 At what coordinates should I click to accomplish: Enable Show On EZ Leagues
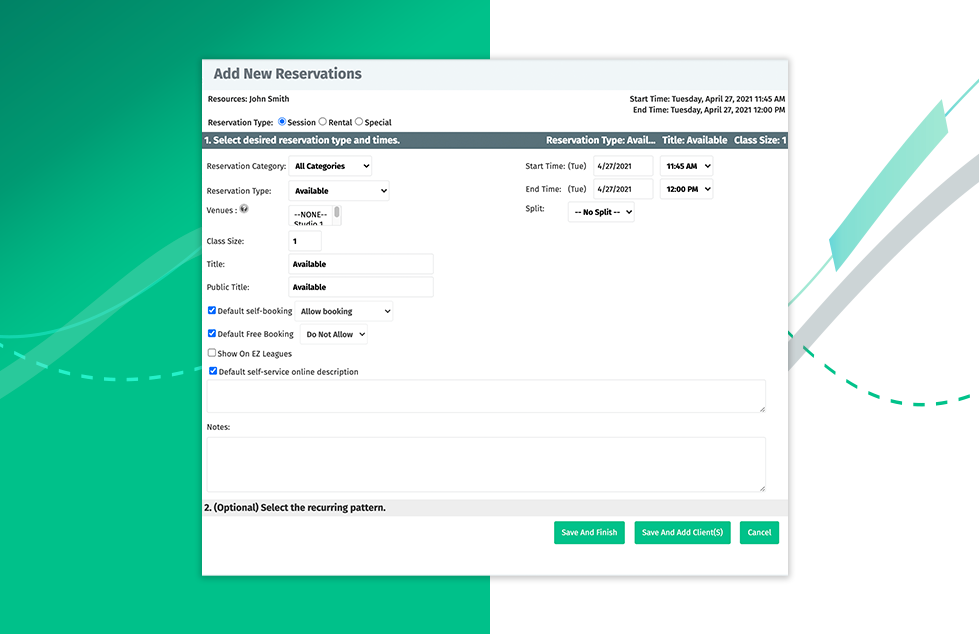pyautogui.click(x=212, y=353)
